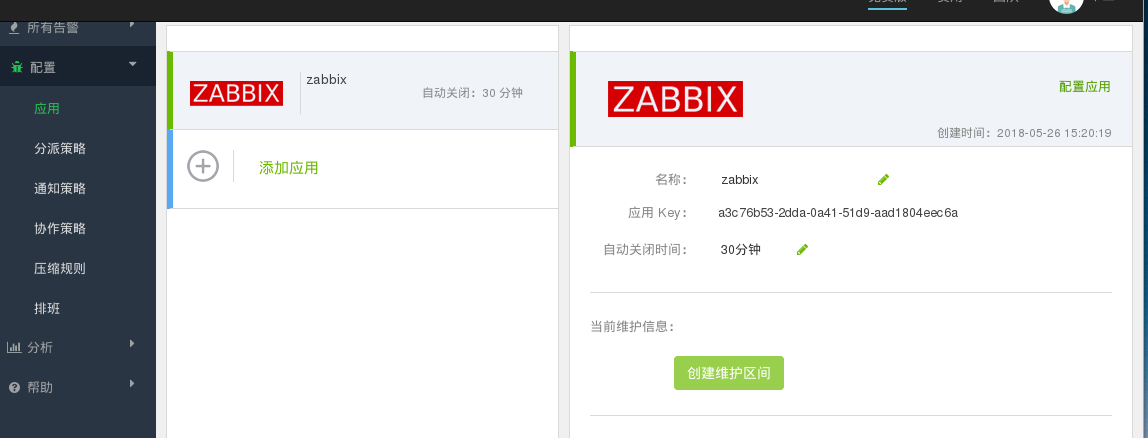Expand the 分析 sidebar menu

[x=78, y=347]
